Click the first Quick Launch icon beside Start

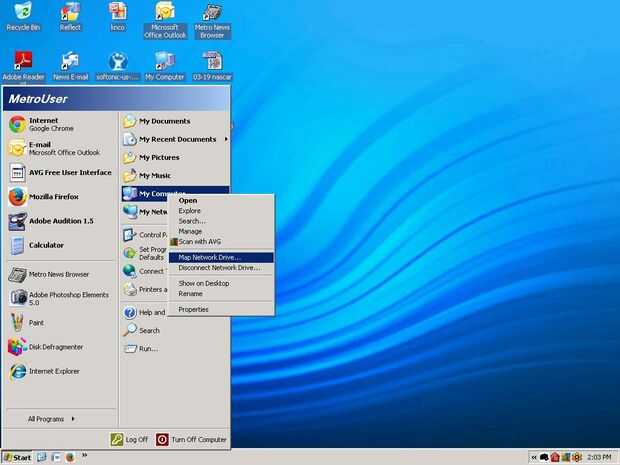tap(42, 457)
